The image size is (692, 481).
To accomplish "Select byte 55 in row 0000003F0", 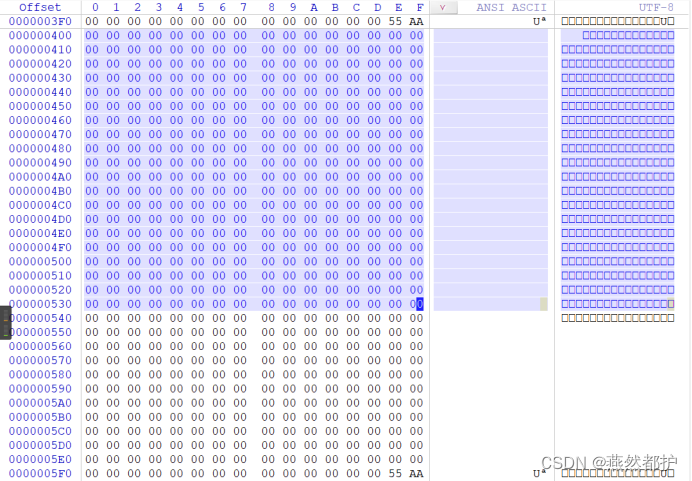I will click(395, 22).
